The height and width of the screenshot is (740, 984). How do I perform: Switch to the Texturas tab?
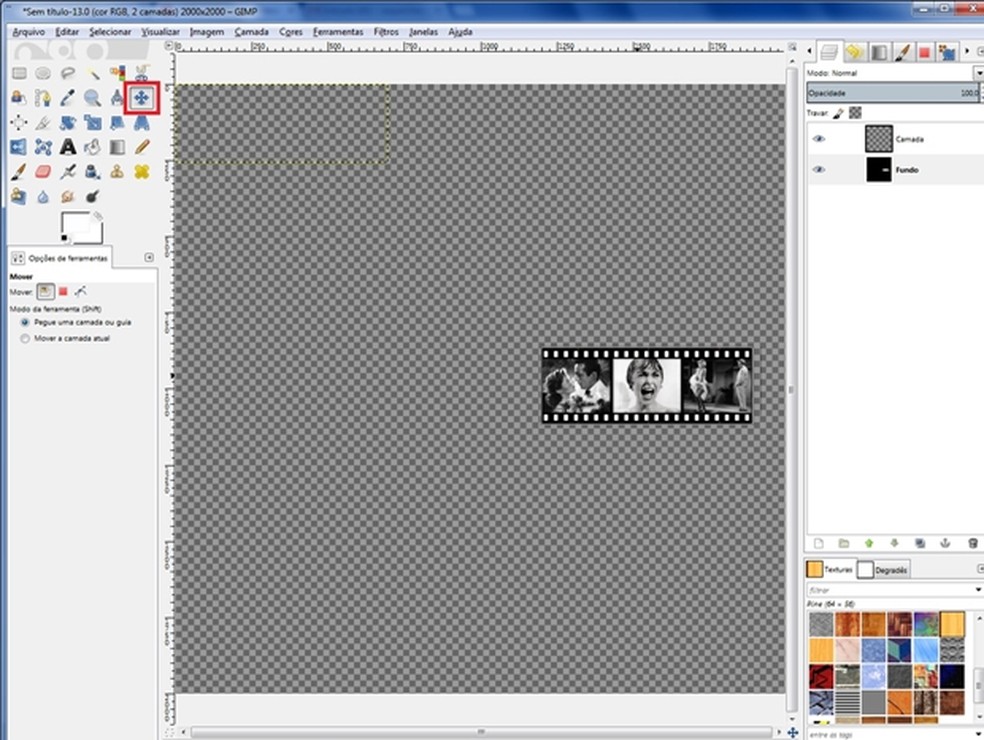(x=830, y=569)
